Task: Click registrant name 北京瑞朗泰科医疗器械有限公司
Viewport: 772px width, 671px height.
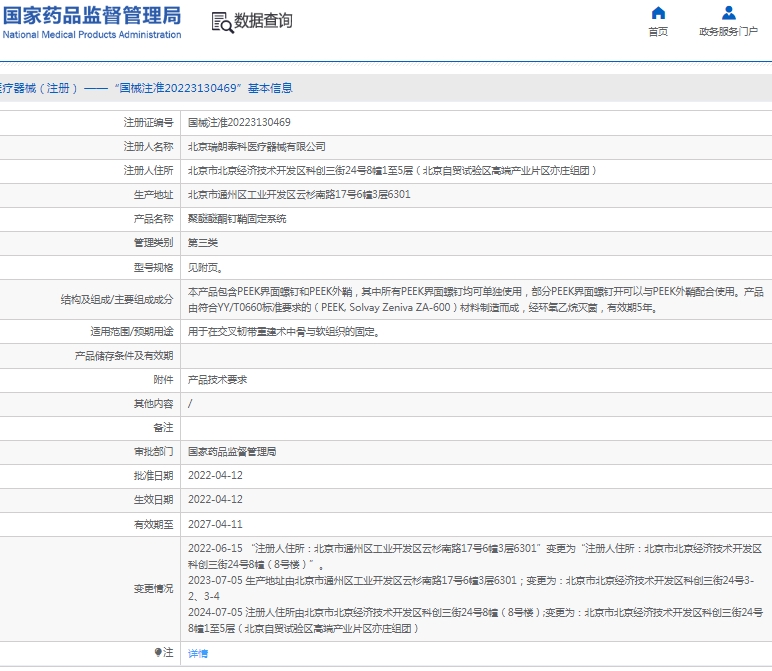Action: click(x=256, y=146)
